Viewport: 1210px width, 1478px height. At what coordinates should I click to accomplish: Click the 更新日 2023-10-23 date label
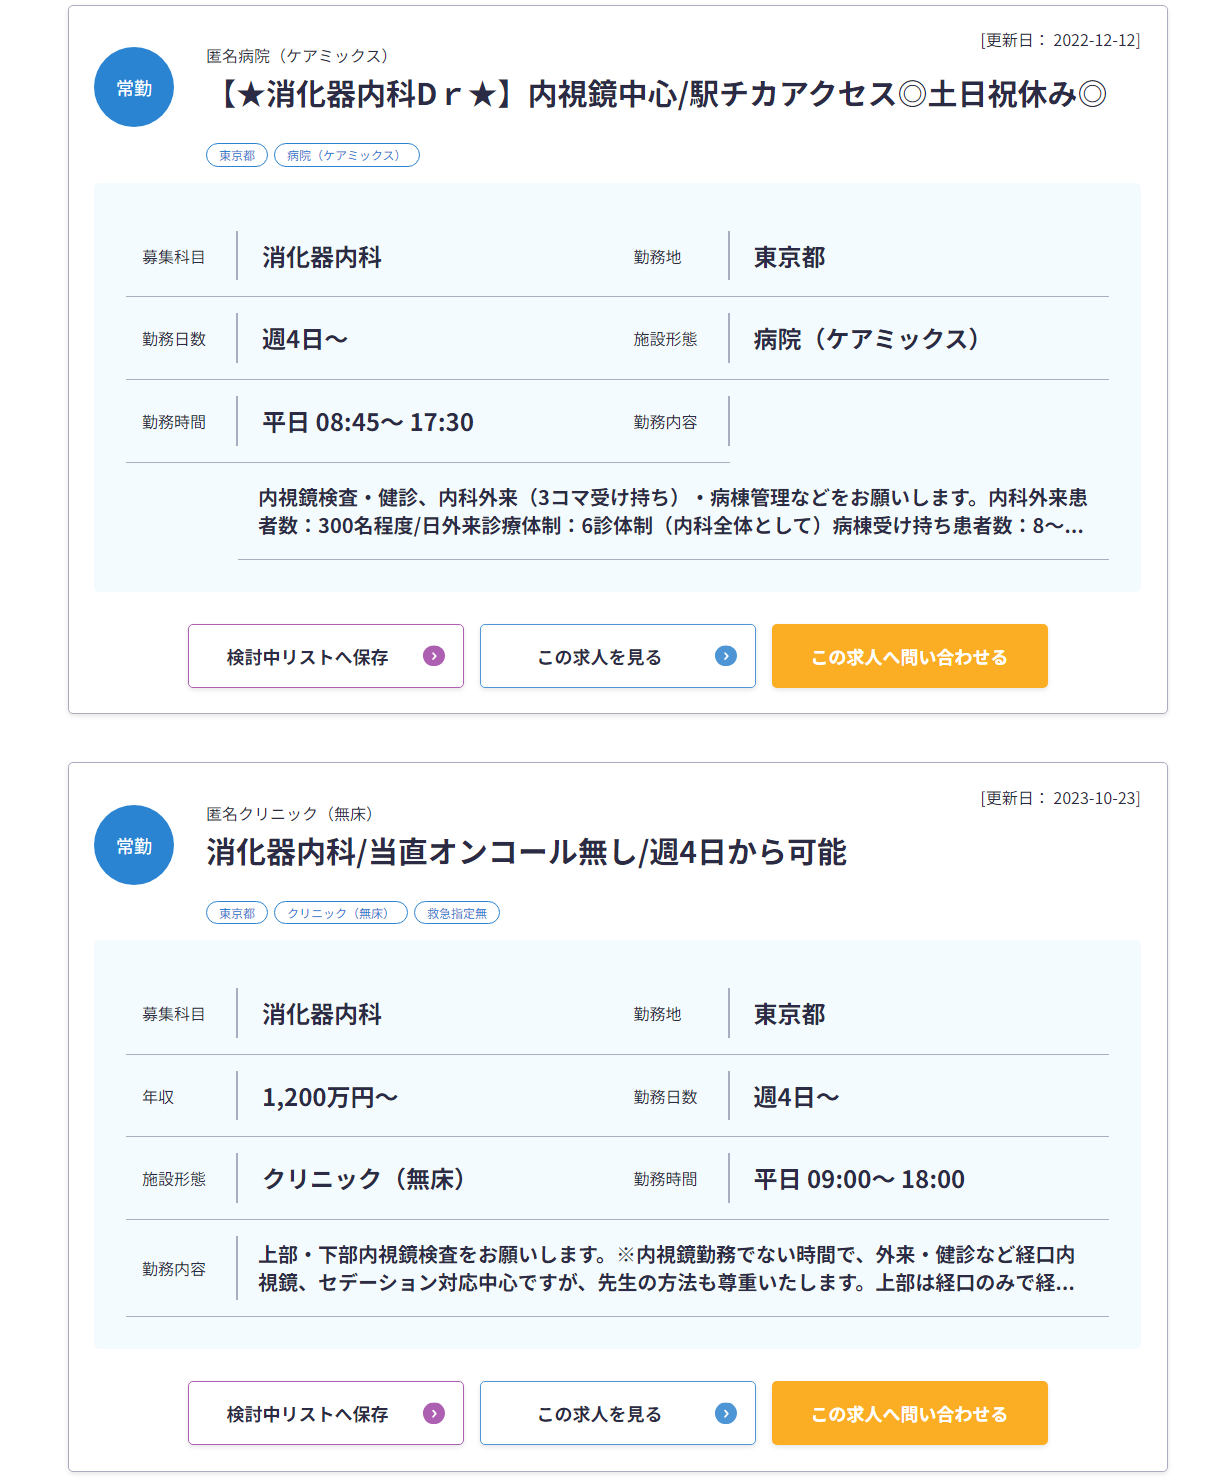pyautogui.click(x=1060, y=798)
